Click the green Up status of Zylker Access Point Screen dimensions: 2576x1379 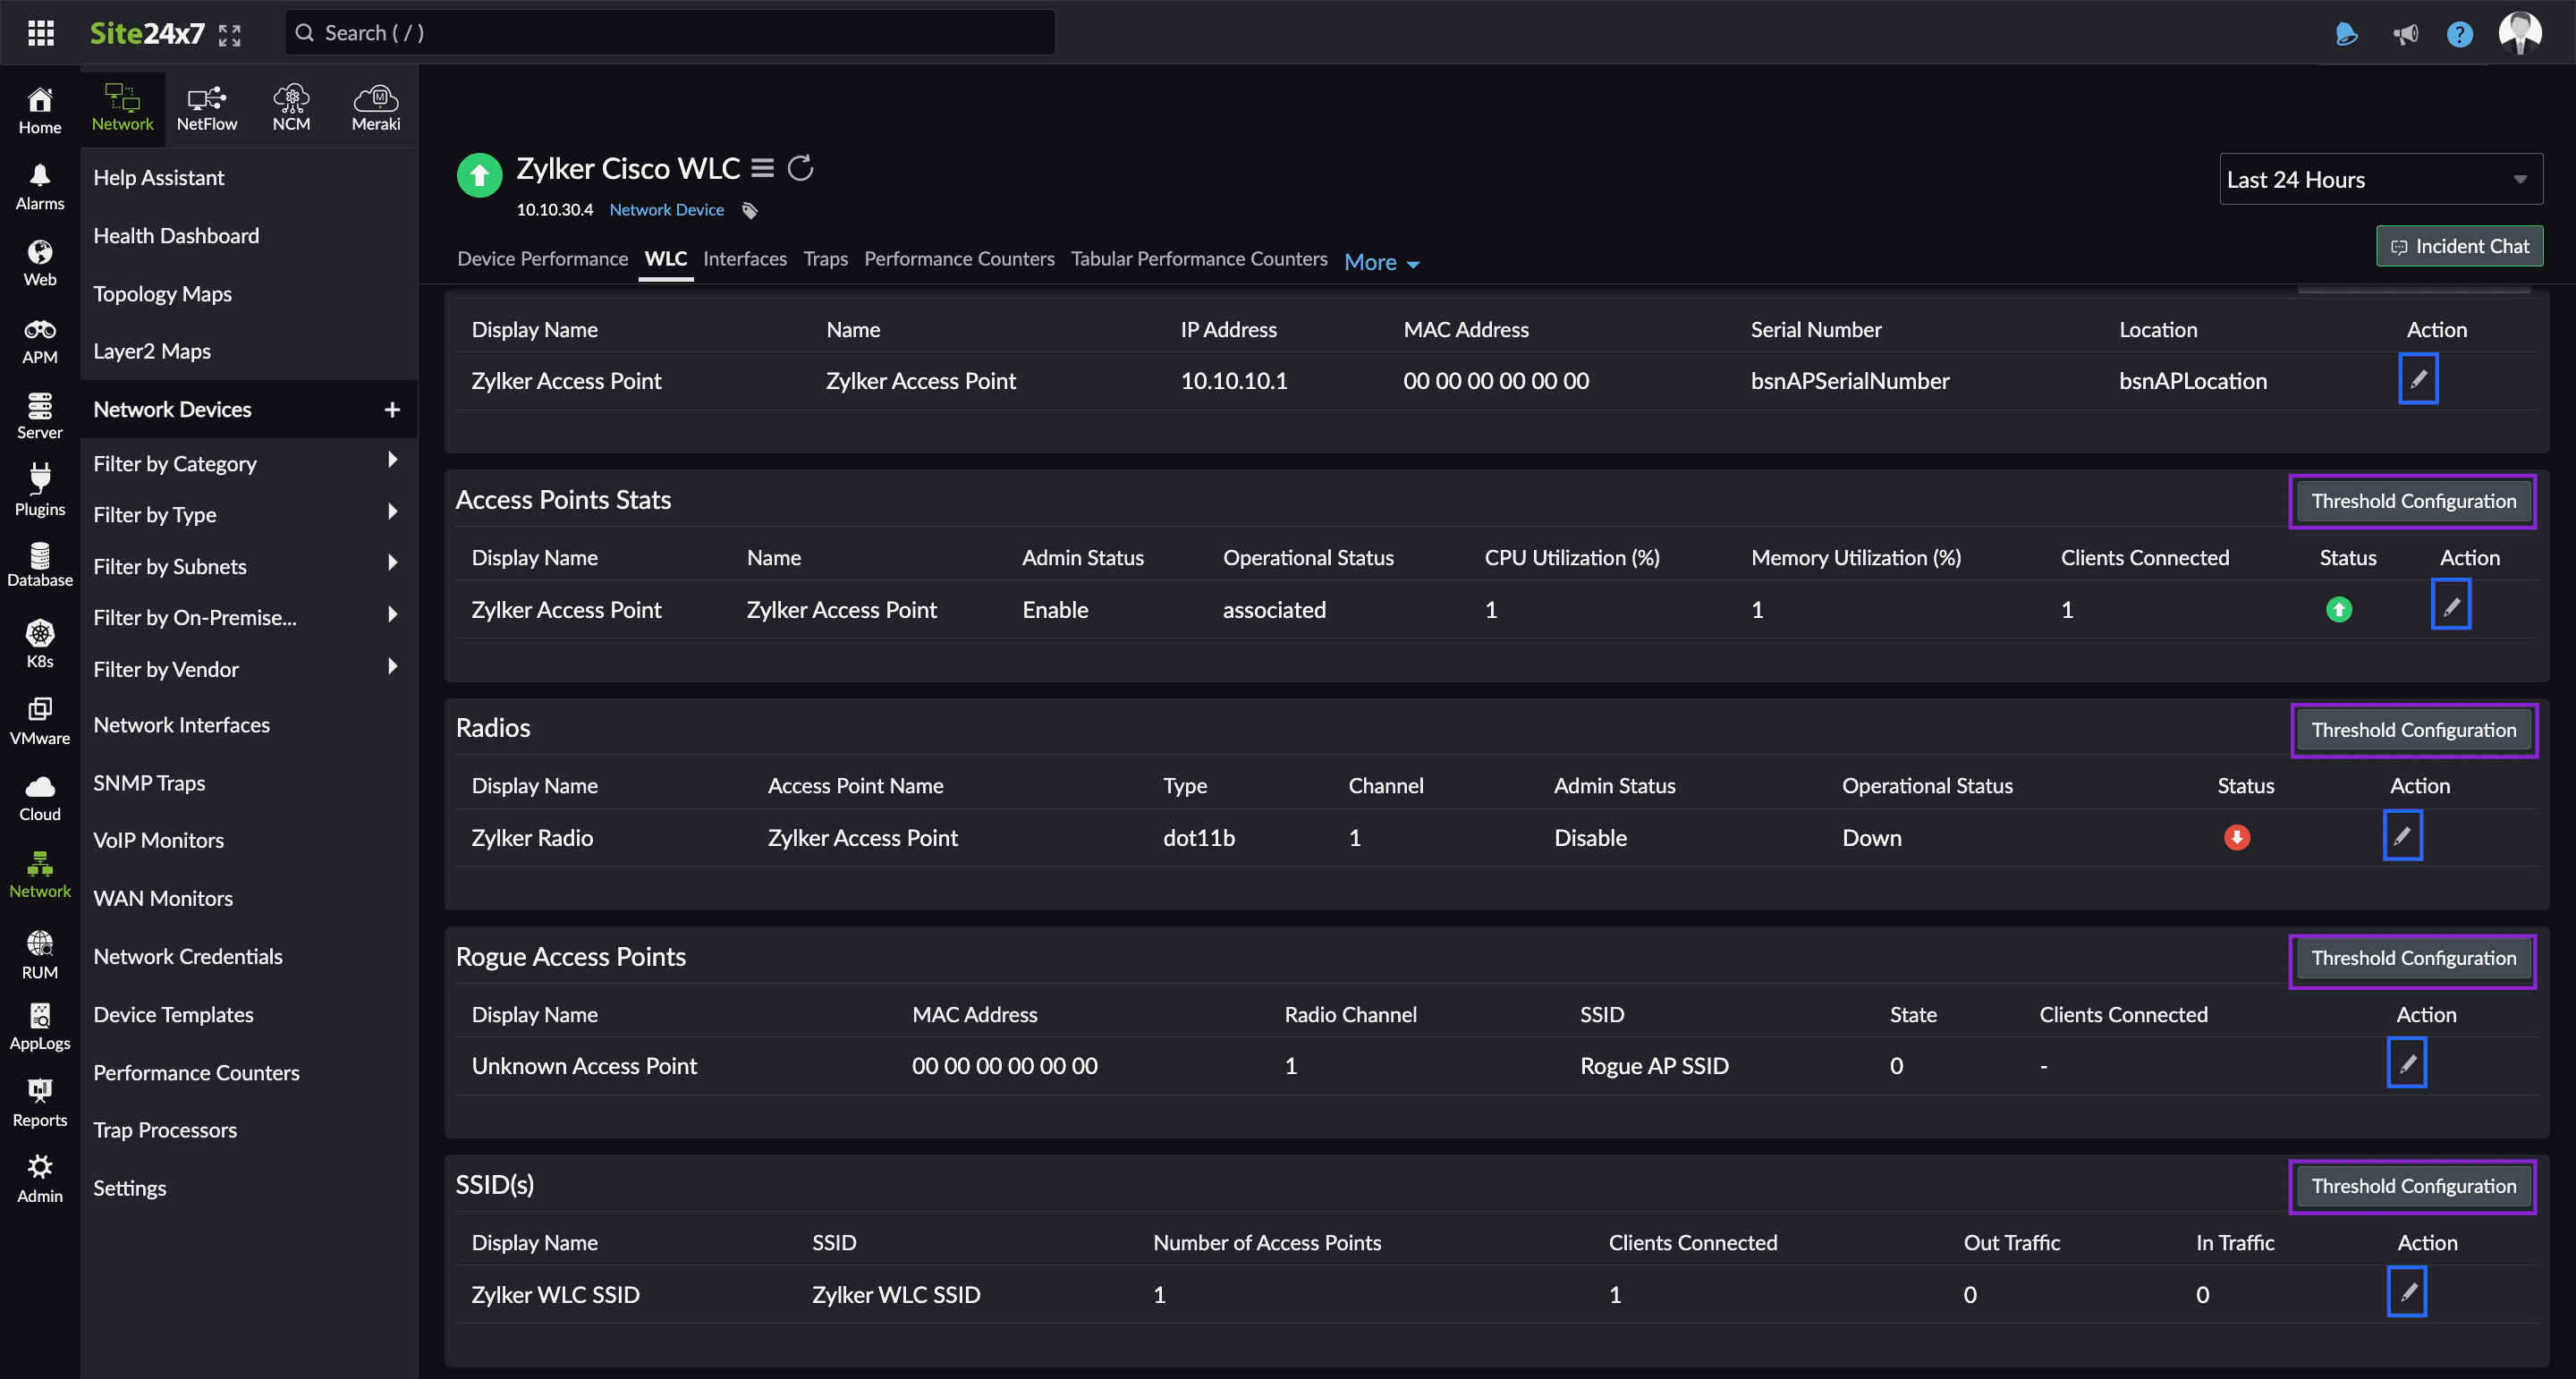(x=2339, y=609)
